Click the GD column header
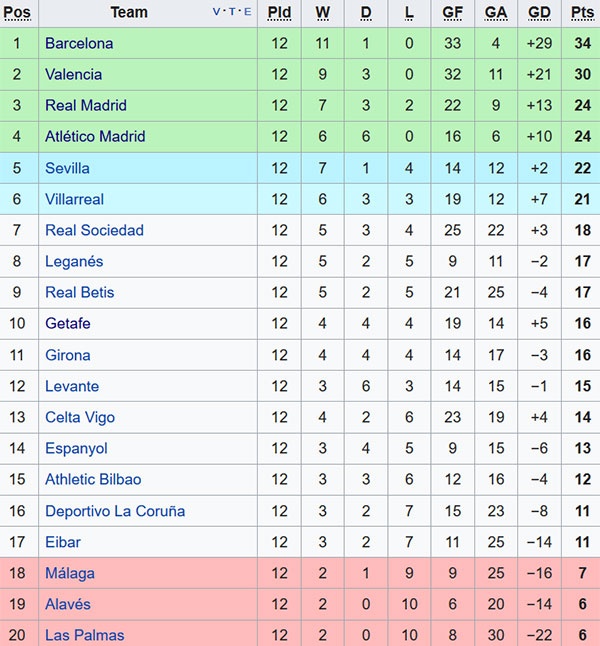 click(x=539, y=12)
